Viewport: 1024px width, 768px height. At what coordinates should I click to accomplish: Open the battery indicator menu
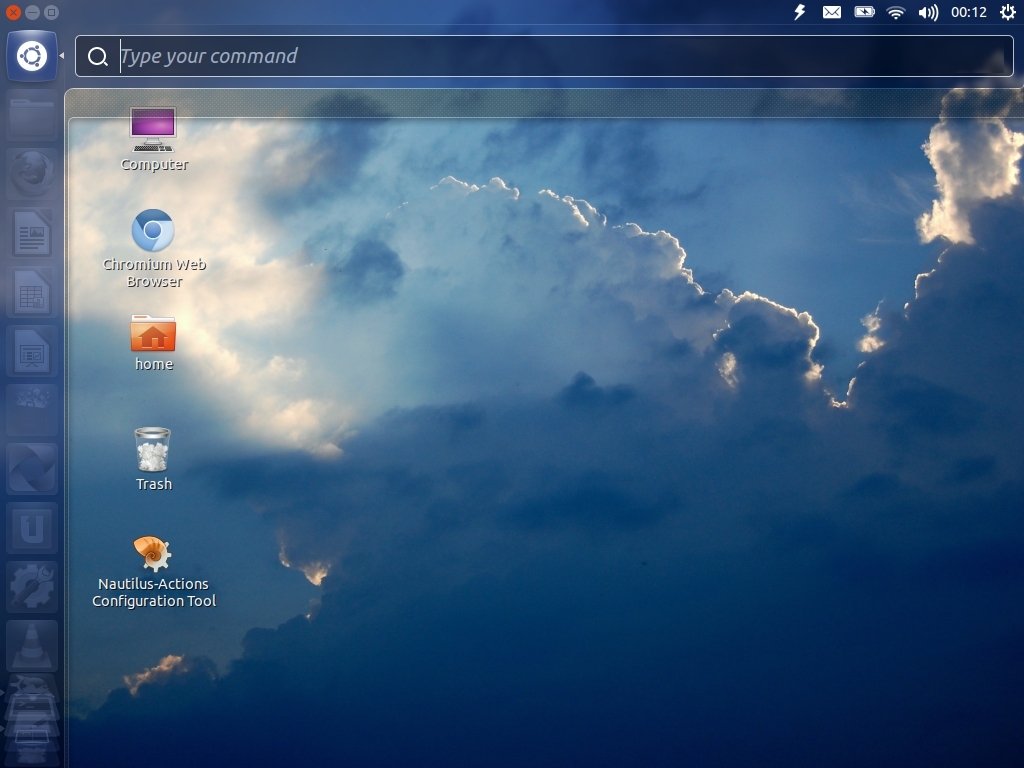(864, 12)
